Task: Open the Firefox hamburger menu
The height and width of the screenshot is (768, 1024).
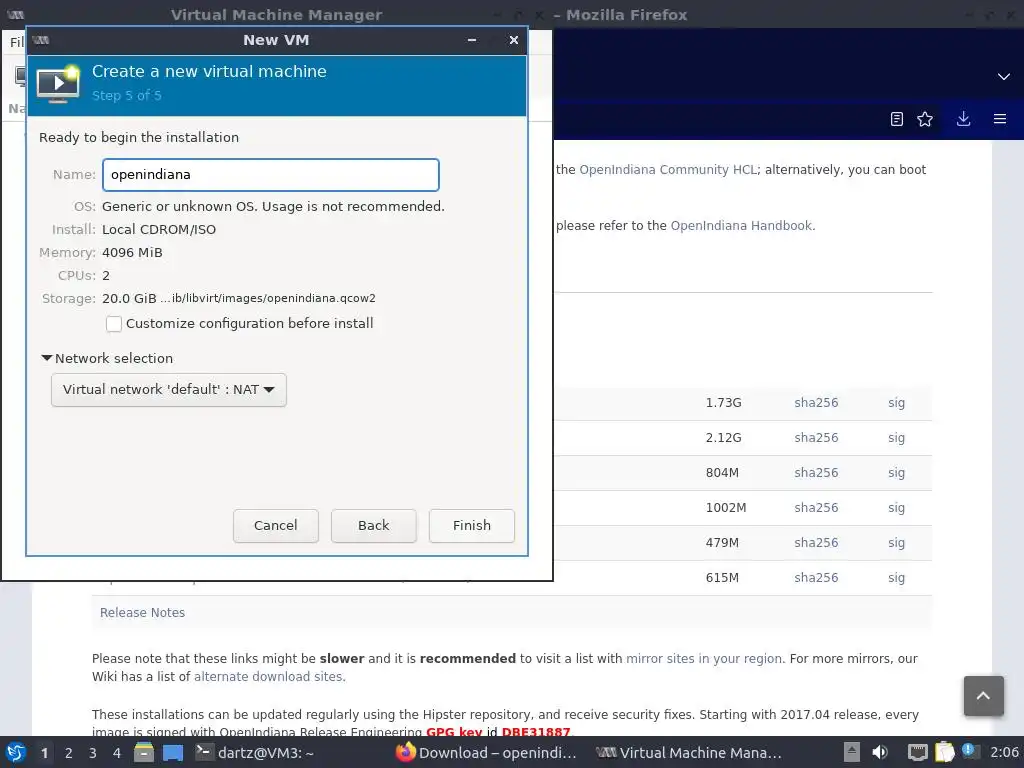Action: [1000, 119]
